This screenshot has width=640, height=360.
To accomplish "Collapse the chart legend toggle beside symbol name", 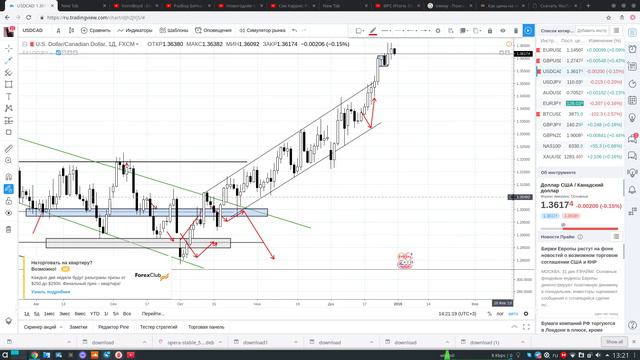I will tap(24, 44).
